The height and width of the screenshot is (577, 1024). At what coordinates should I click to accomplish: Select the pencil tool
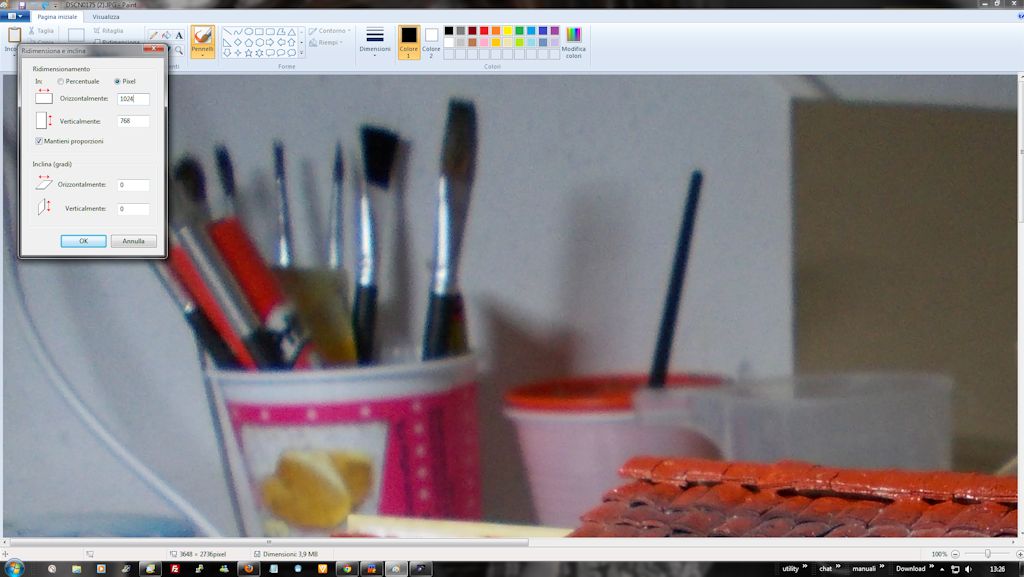153,35
